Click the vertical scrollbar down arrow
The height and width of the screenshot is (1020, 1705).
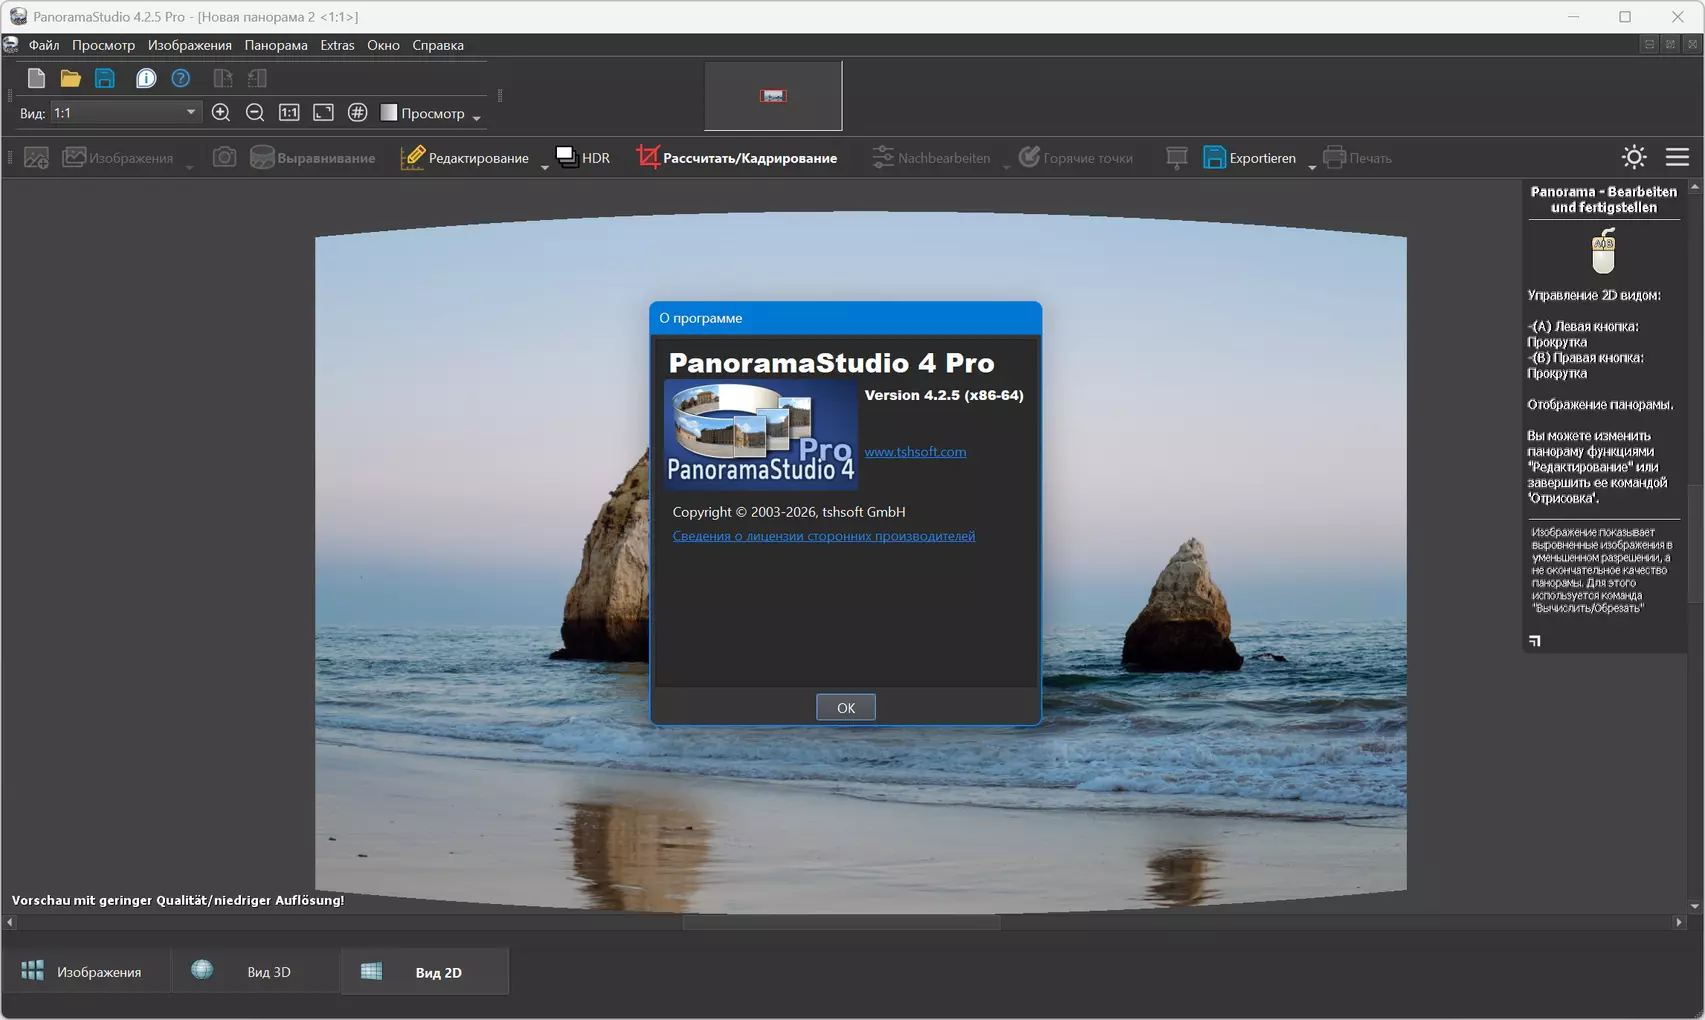(1695, 906)
